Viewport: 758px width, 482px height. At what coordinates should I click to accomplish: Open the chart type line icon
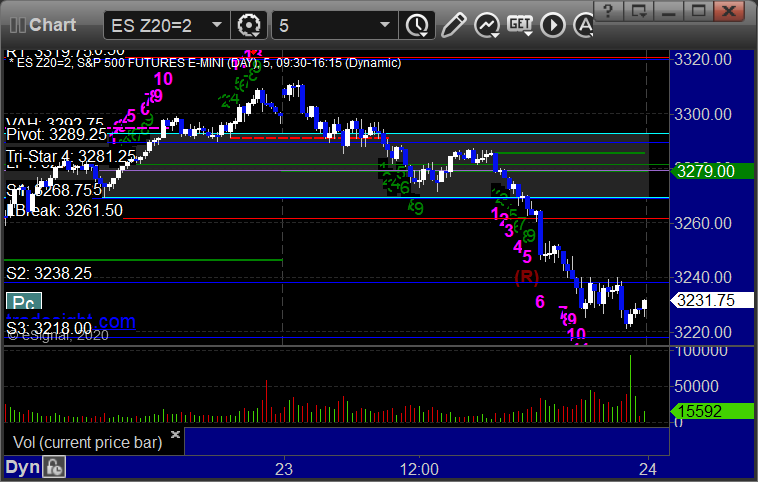486,25
